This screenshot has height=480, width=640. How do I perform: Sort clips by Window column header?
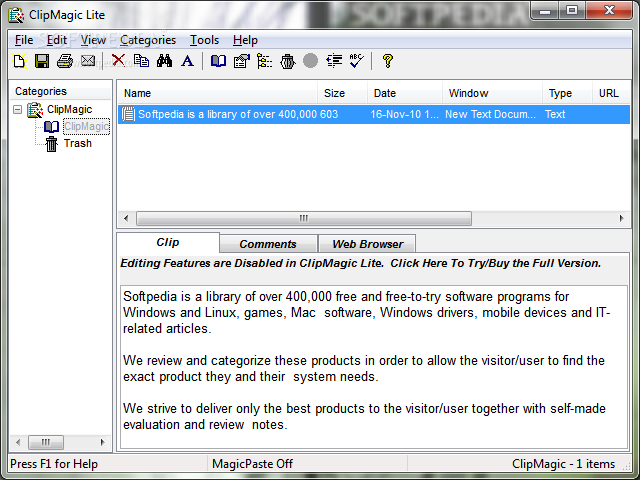[493, 93]
